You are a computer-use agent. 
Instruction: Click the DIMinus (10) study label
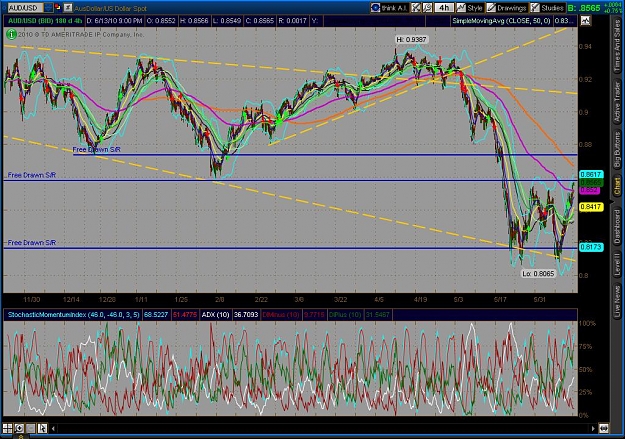tap(281, 315)
